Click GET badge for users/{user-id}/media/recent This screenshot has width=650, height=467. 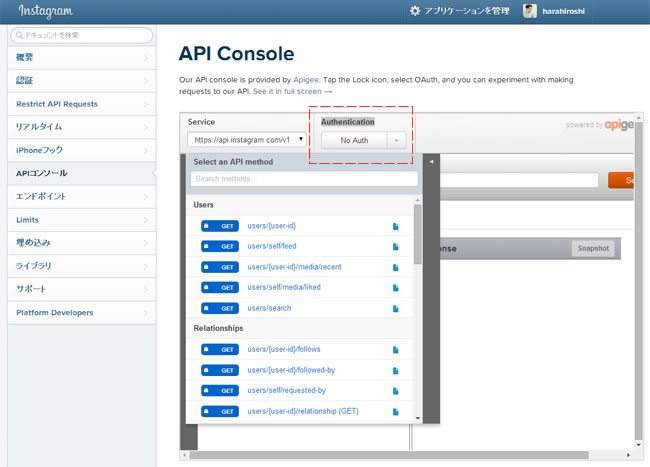click(220, 267)
